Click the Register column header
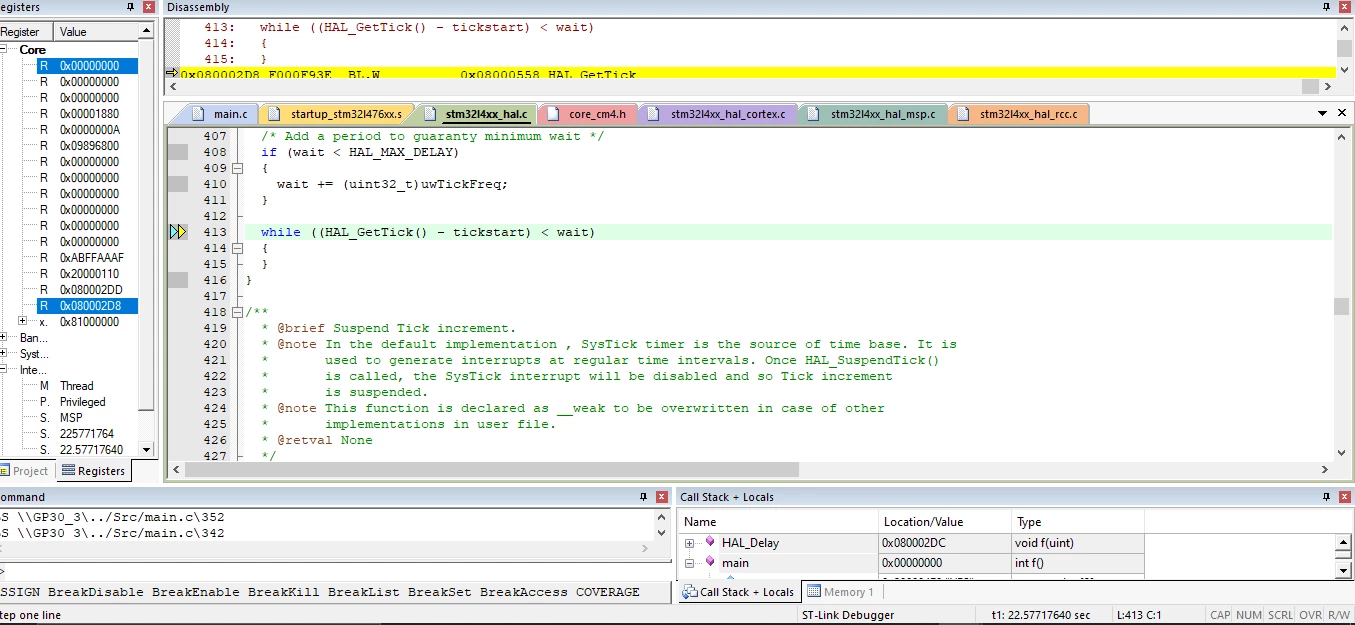 pos(26,32)
